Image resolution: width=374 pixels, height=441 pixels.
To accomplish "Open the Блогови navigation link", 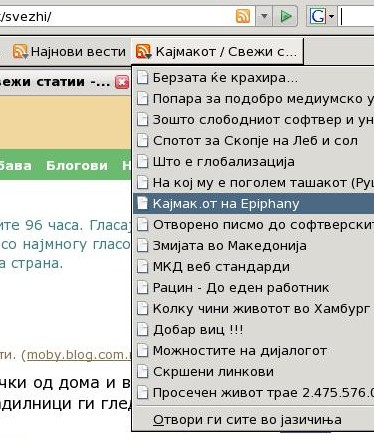I will coord(77,166).
